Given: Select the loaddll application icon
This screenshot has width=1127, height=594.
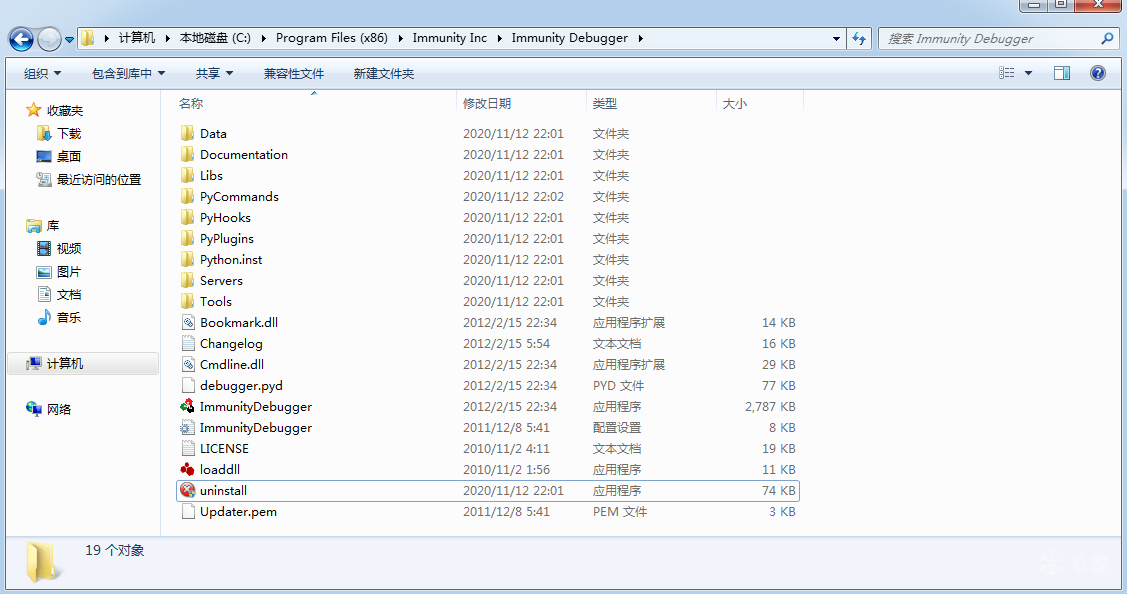Looking at the screenshot, I should (188, 469).
